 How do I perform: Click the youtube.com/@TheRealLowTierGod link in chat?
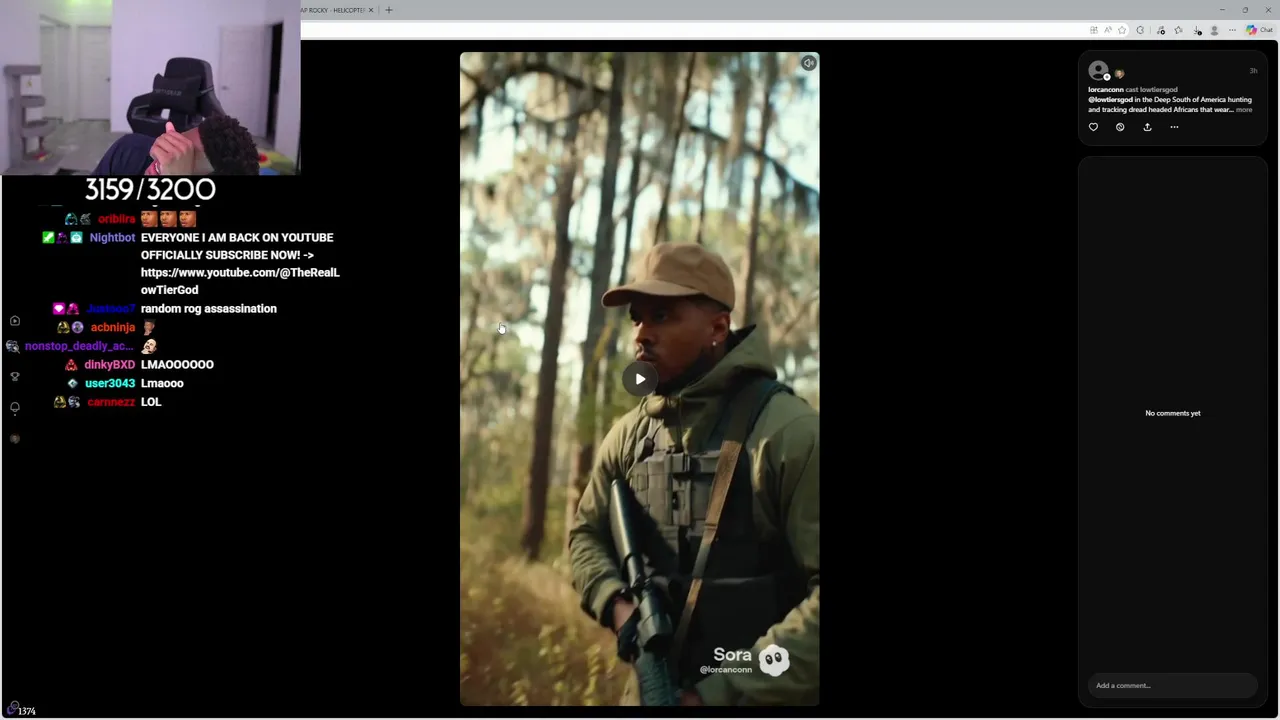[240, 281]
